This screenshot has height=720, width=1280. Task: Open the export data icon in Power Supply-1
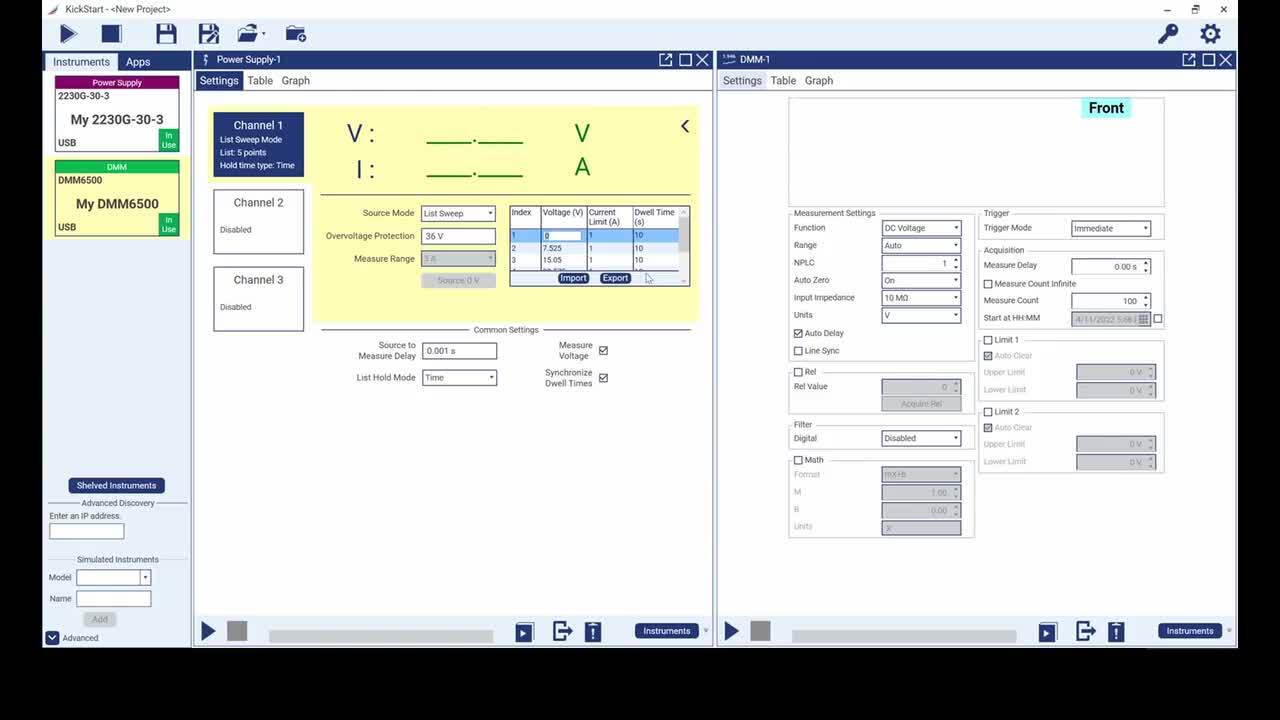click(561, 631)
